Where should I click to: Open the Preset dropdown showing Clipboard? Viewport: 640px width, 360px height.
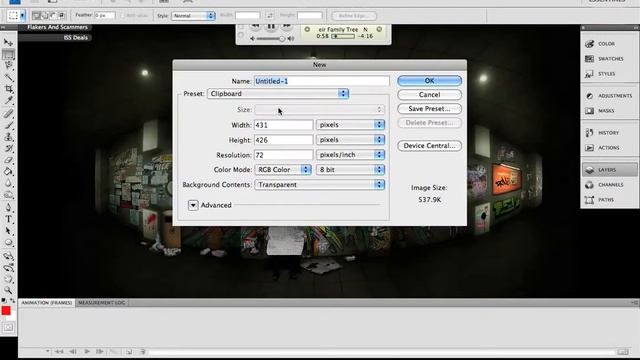coord(278,93)
